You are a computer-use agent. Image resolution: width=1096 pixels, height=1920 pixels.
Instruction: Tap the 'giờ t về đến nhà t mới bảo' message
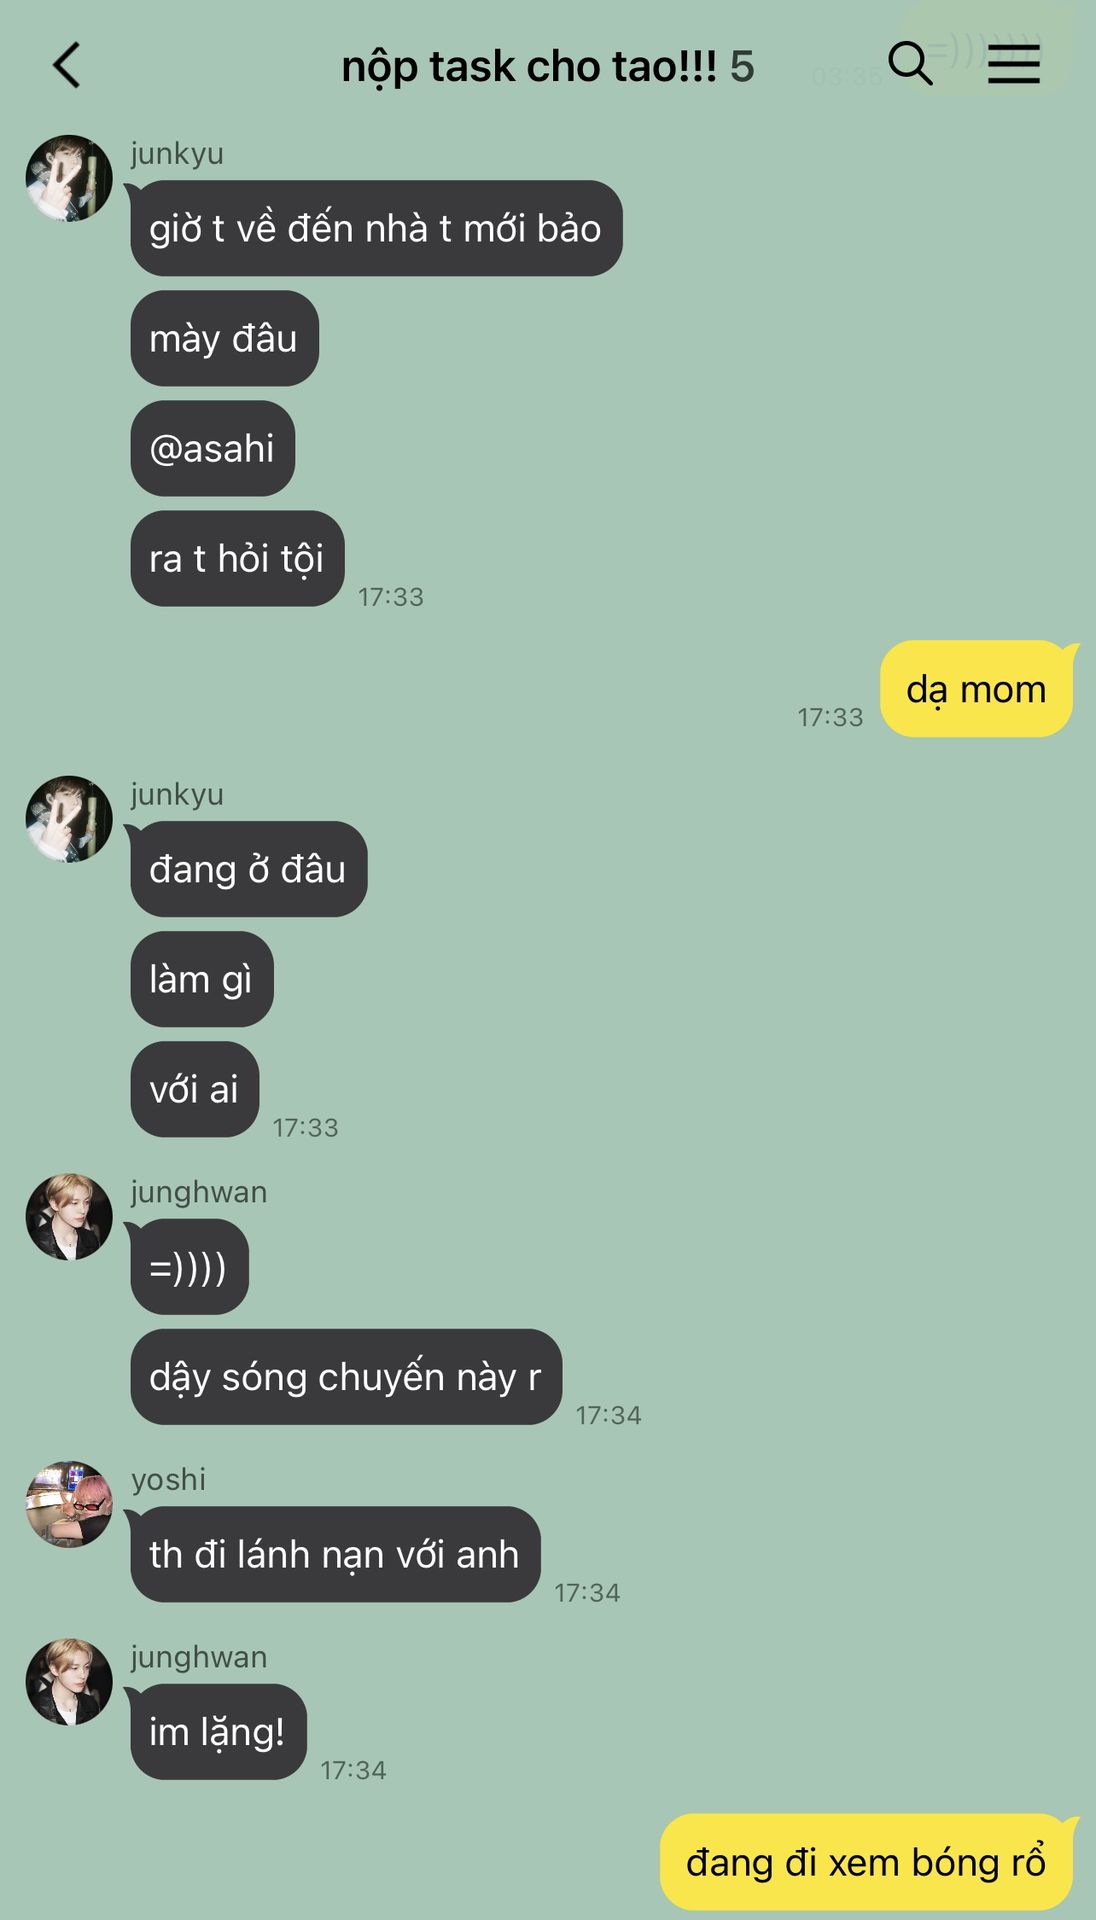[x=376, y=228]
